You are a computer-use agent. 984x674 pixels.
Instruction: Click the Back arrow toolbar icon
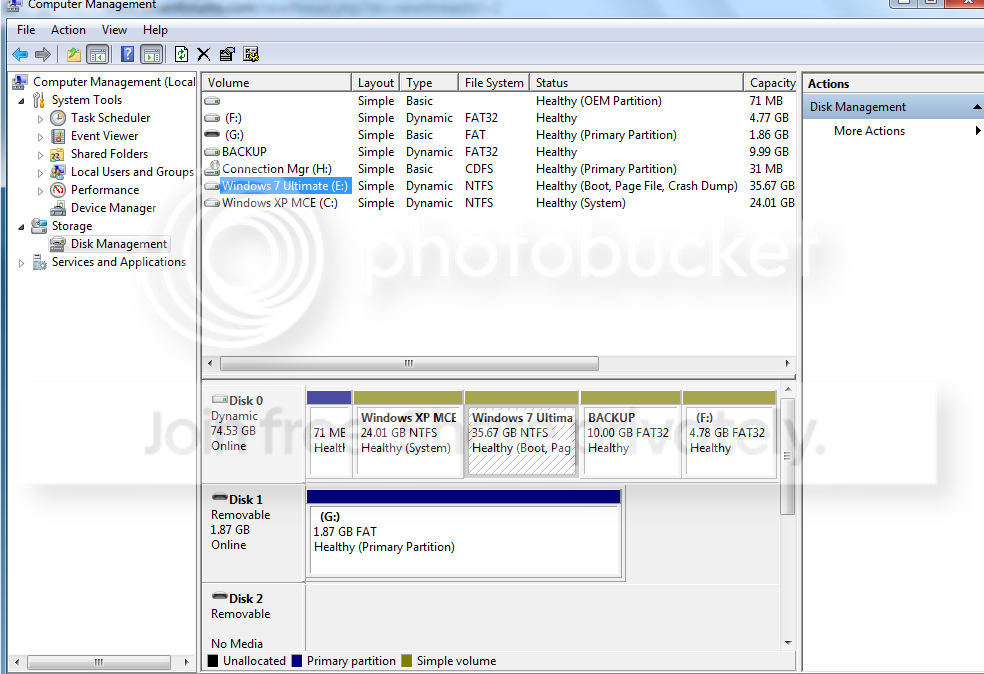(20, 55)
